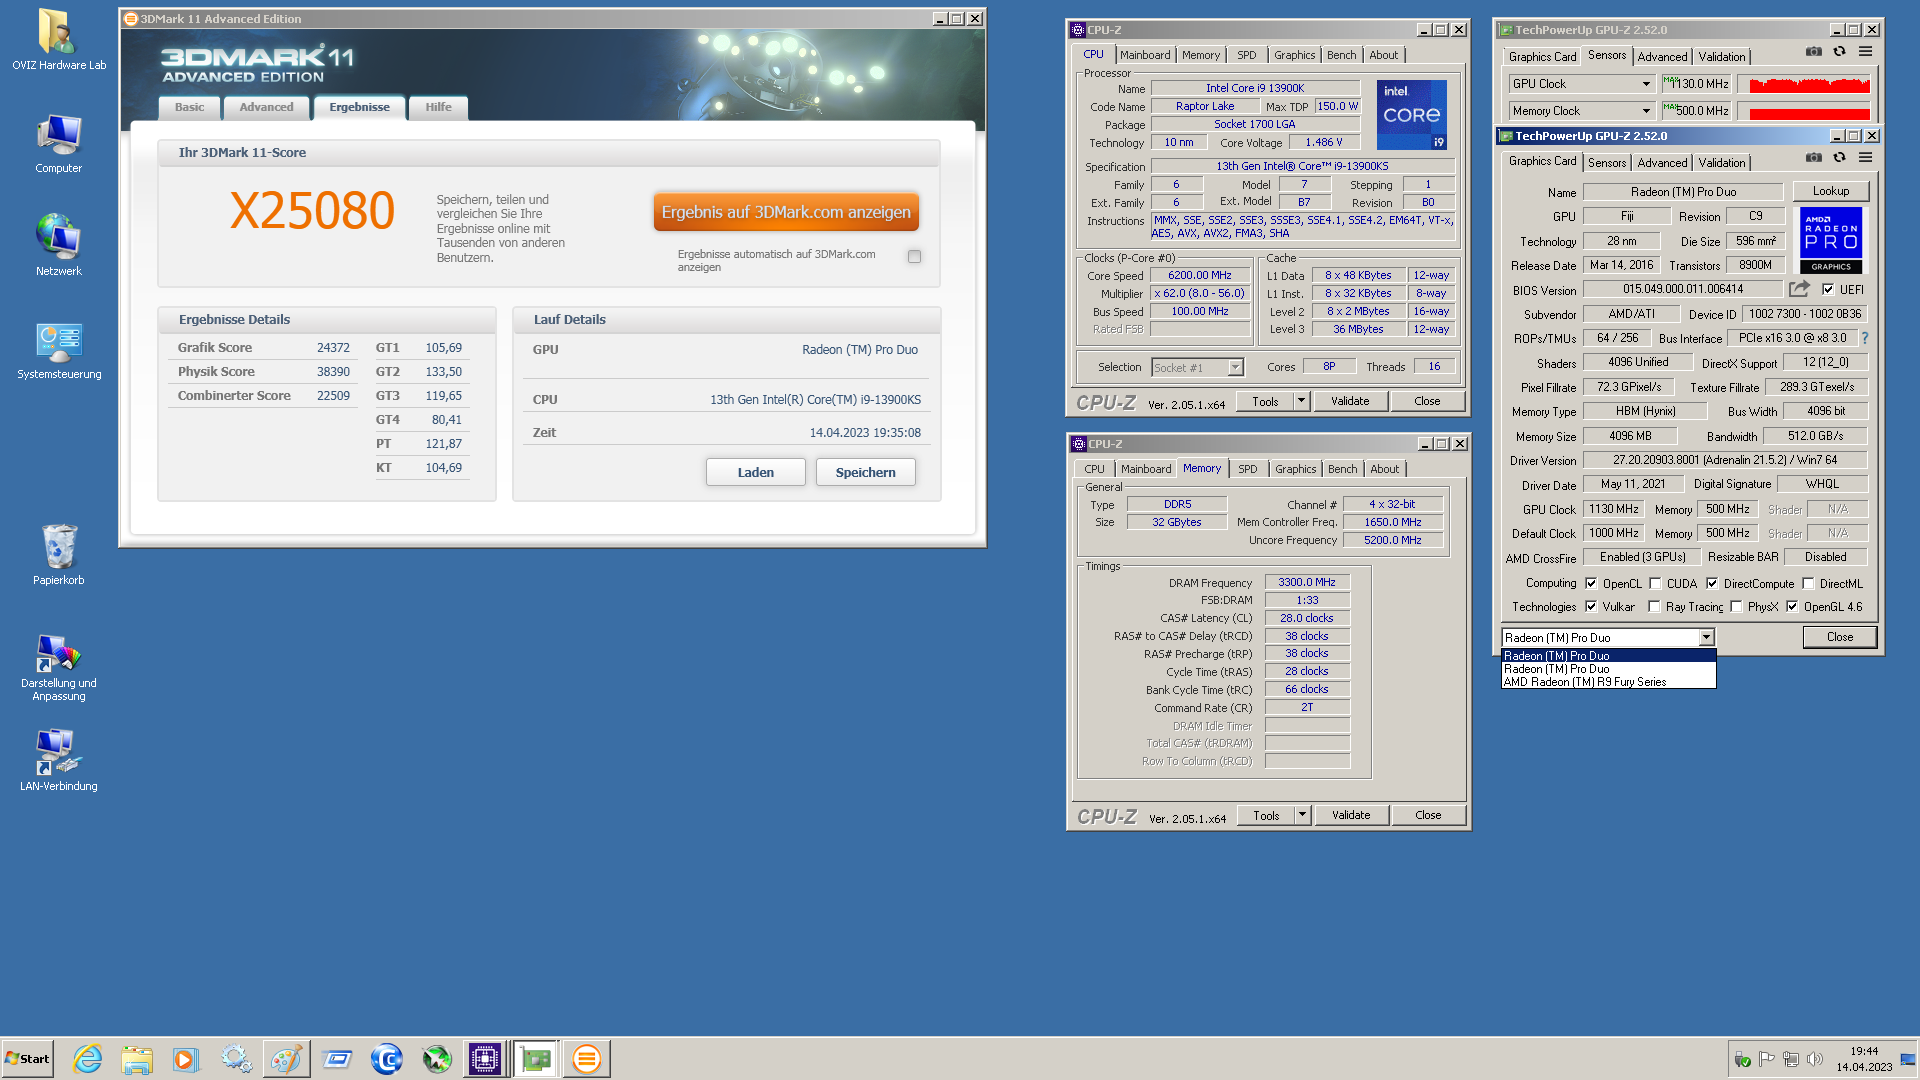Viewport: 1920px width, 1080px height.
Task: Open Tools dropdown arrow in top CPU-Z window
Action: [1301, 401]
